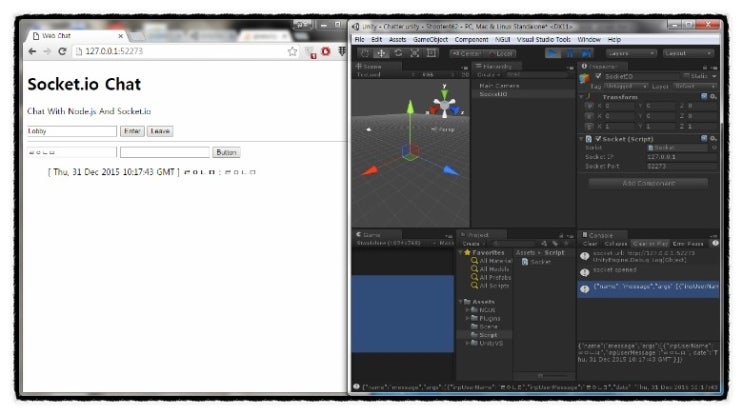743x415 pixels.
Task: Open the NGUI menu
Action: tap(502, 39)
